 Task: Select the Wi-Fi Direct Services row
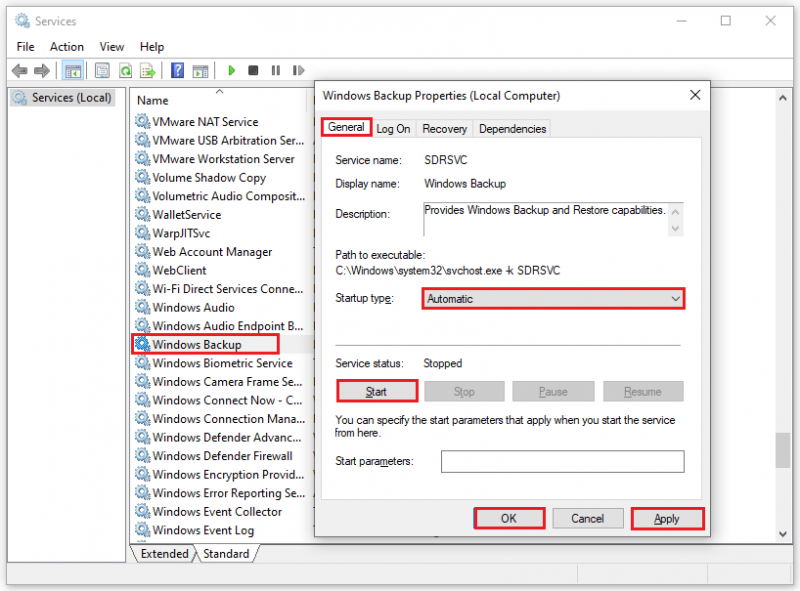click(x=220, y=289)
